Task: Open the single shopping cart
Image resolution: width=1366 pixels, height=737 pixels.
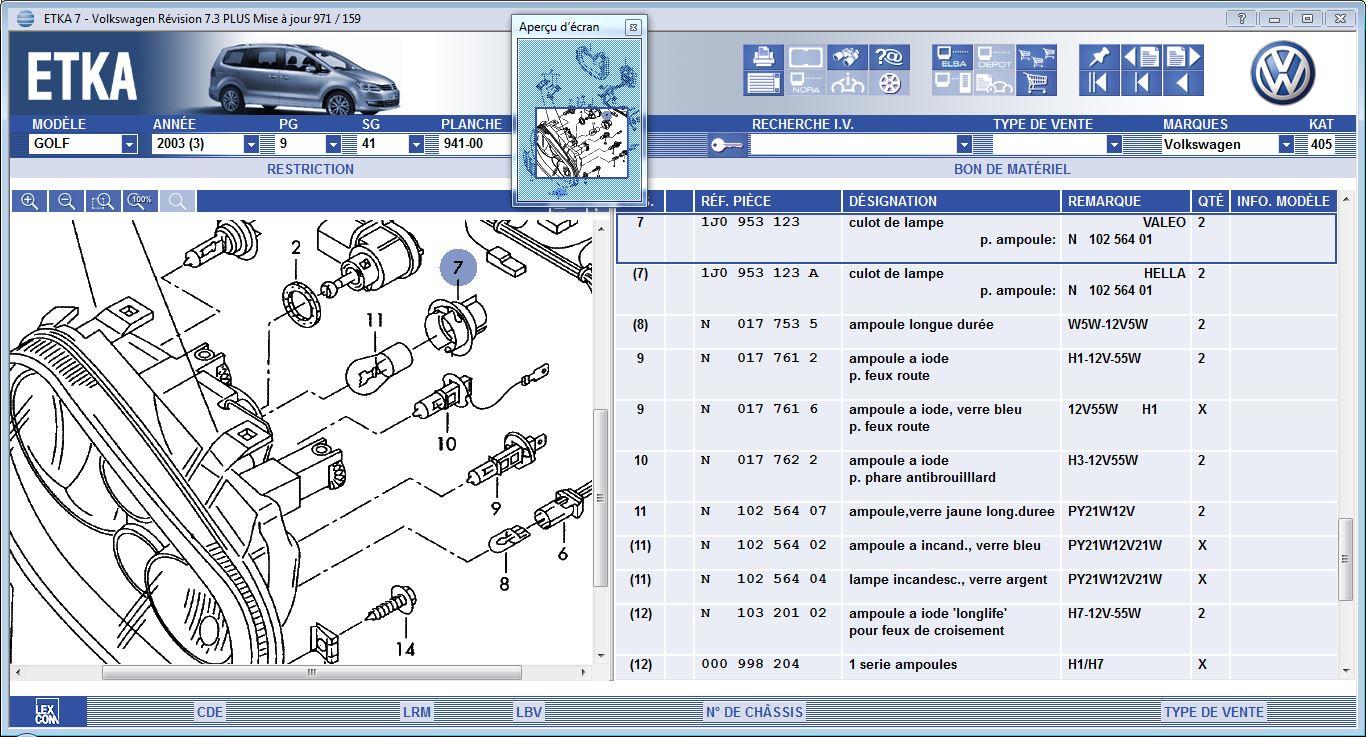Action: pyautogui.click(x=1037, y=83)
